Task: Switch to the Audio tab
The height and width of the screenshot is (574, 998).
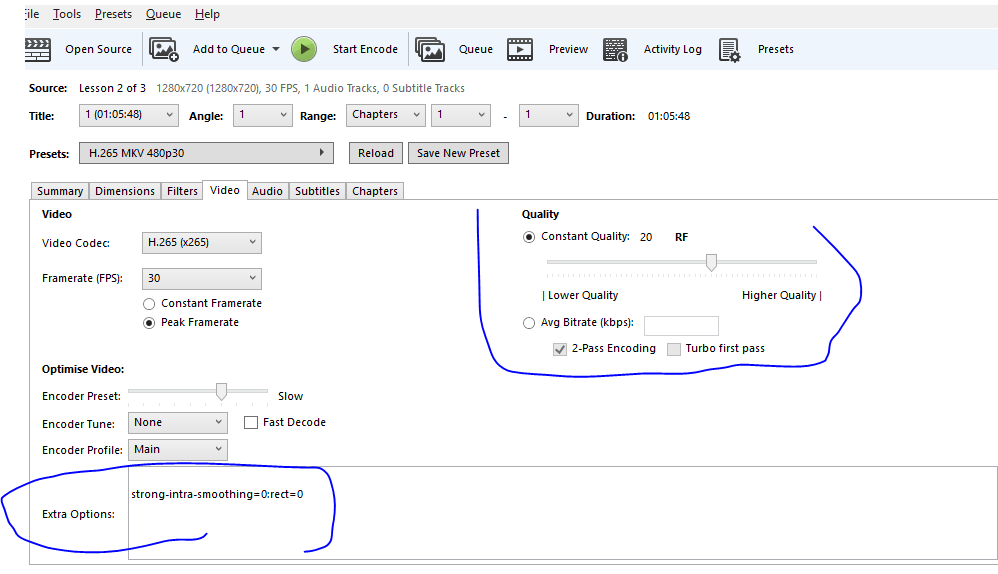Action: click(267, 191)
